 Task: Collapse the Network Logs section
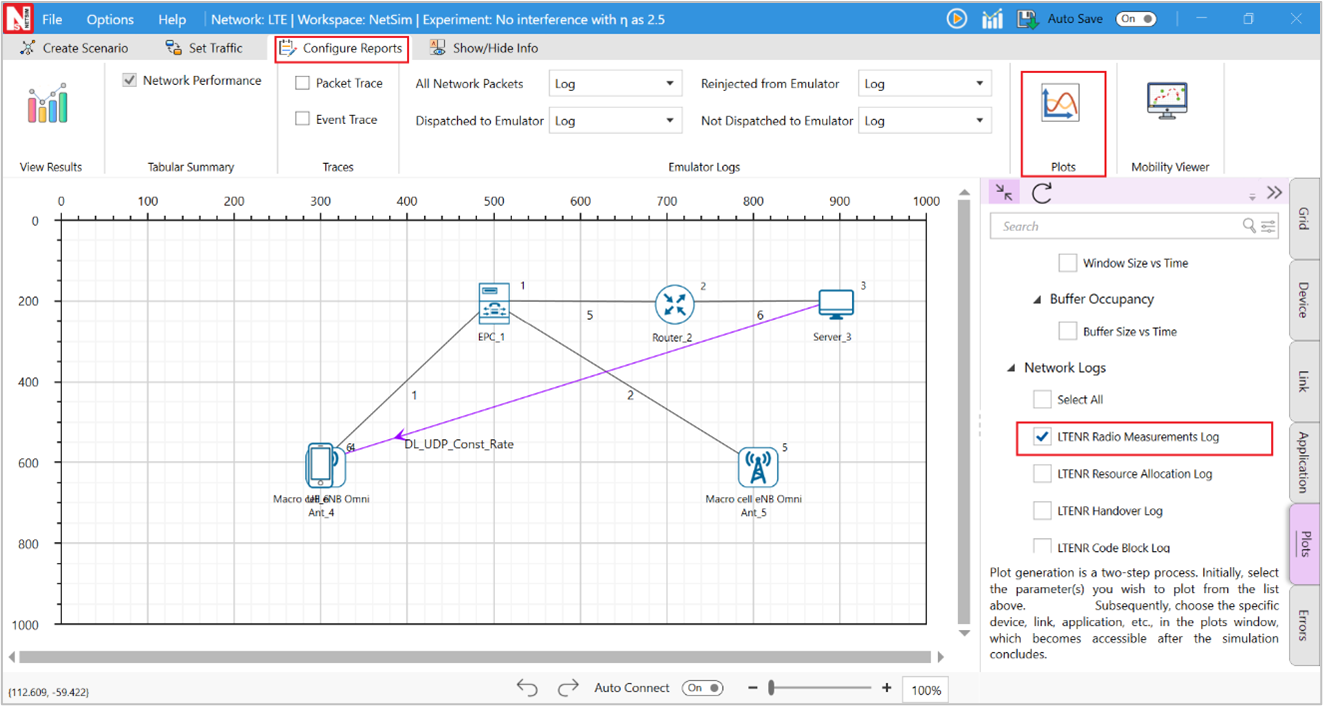pyautogui.click(x=1011, y=368)
